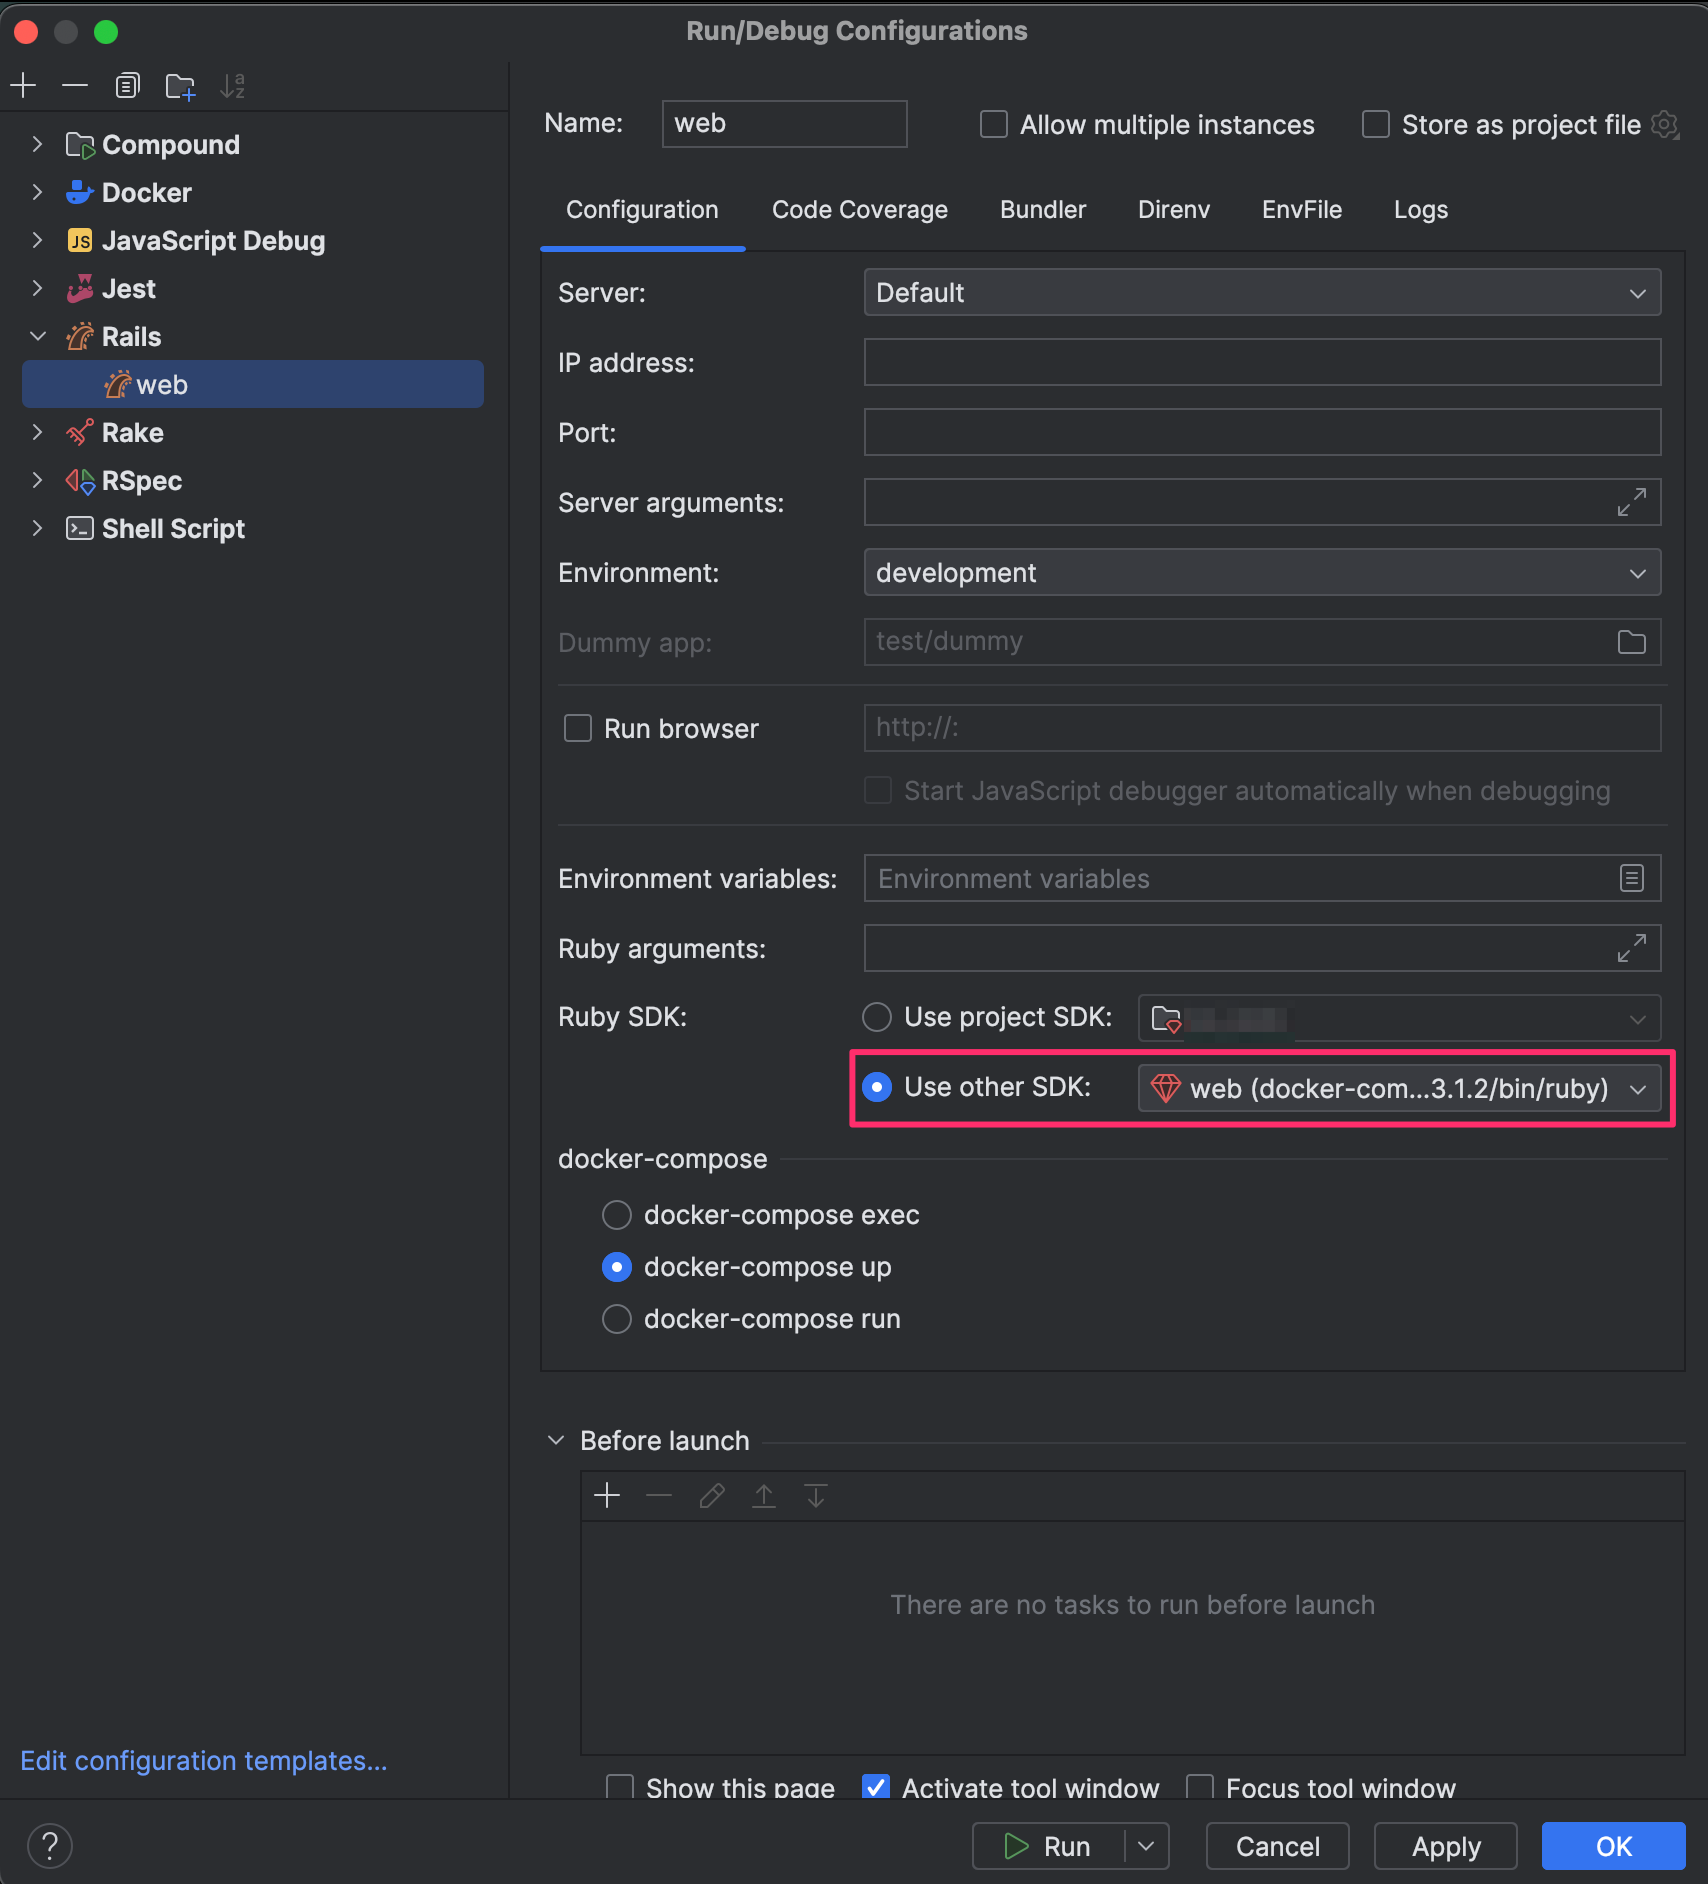Expand the Docker configuration group
Image resolution: width=1708 pixels, height=1884 pixels.
(38, 192)
